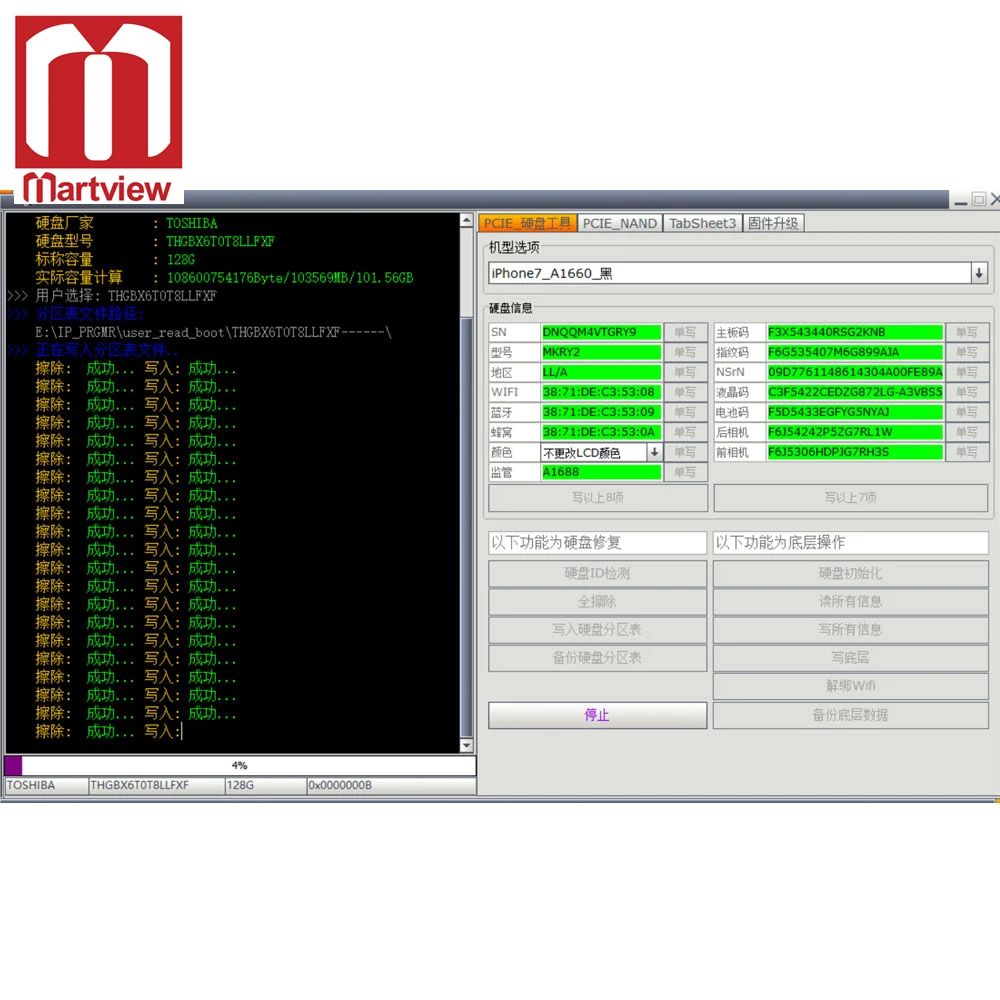Switch to the 固件升级 tab
This screenshot has width=1000, height=1000.
tap(773, 223)
